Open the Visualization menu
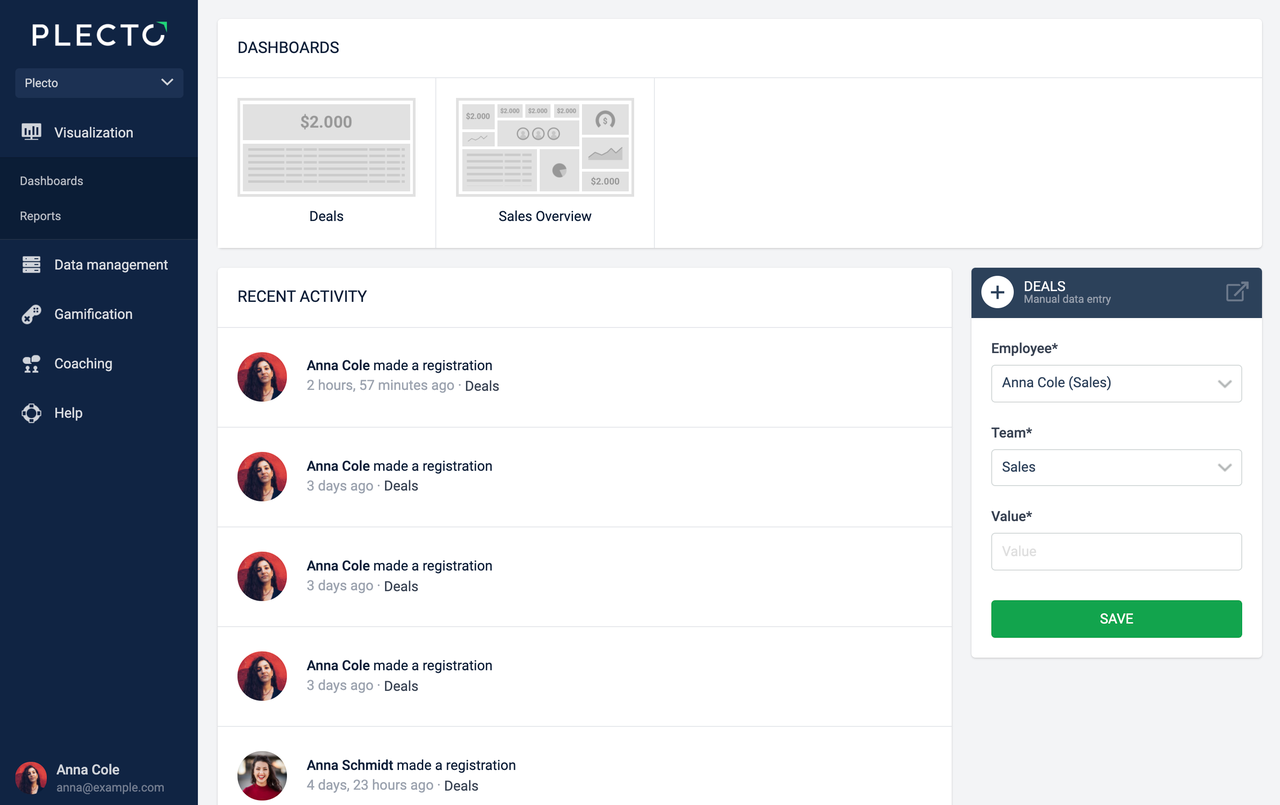The image size is (1280, 805). point(99,132)
